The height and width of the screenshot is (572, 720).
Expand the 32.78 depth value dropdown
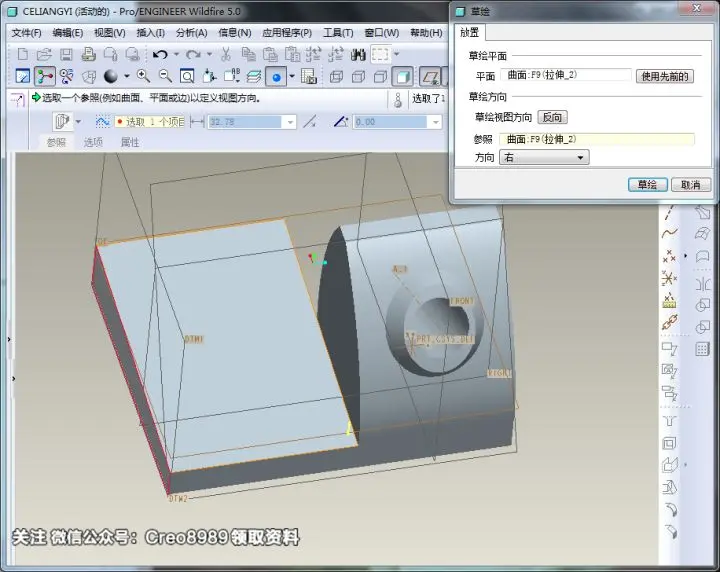pyautogui.click(x=290, y=122)
